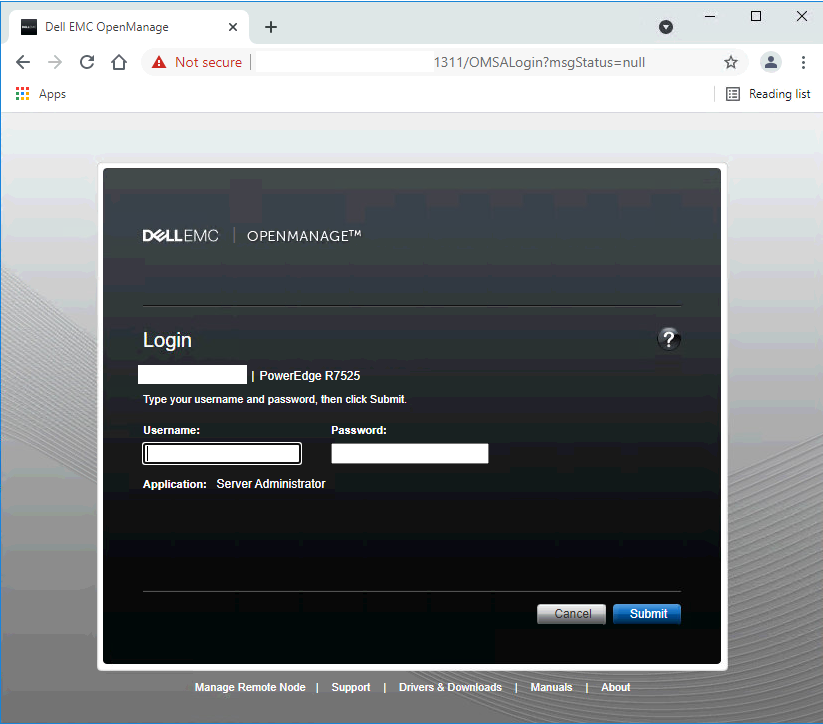Image resolution: width=823 pixels, height=724 pixels.
Task: Open the About link
Action: 616,687
